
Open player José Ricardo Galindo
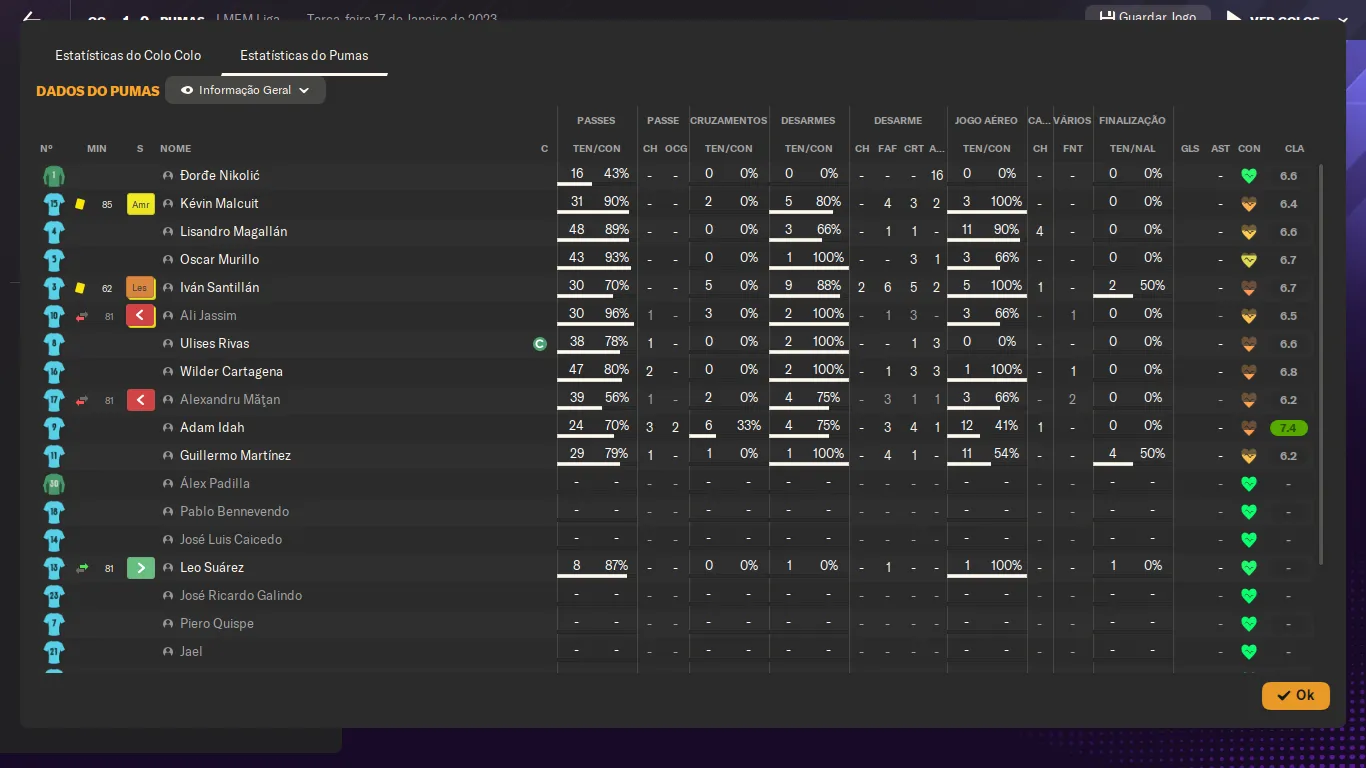(x=241, y=596)
